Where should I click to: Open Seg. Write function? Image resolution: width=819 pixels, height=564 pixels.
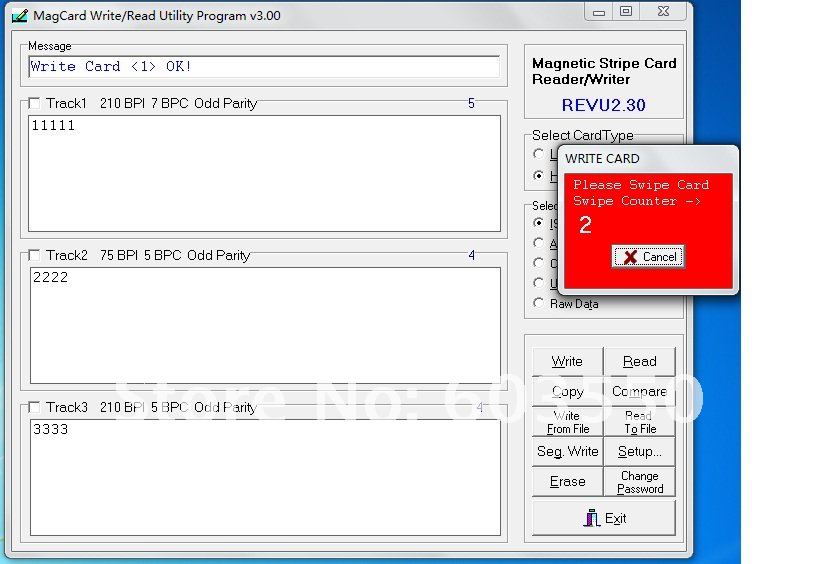(567, 451)
